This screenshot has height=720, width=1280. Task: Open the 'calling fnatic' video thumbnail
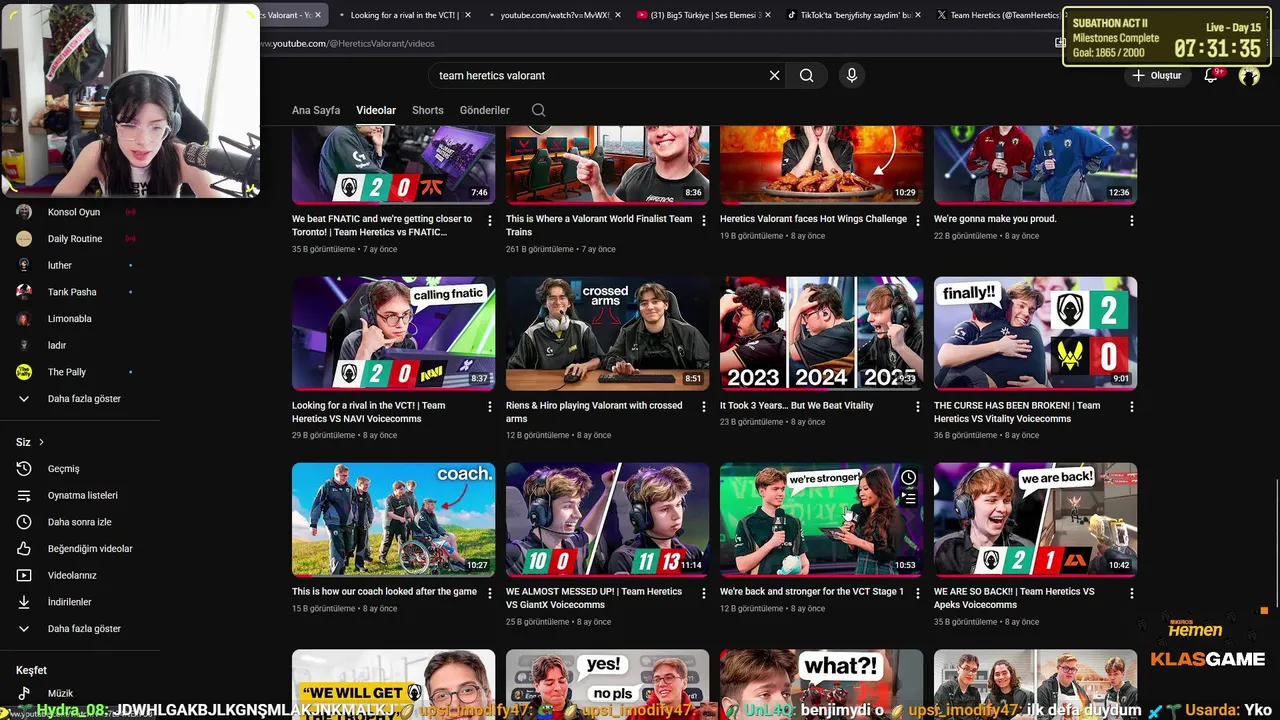(393, 333)
